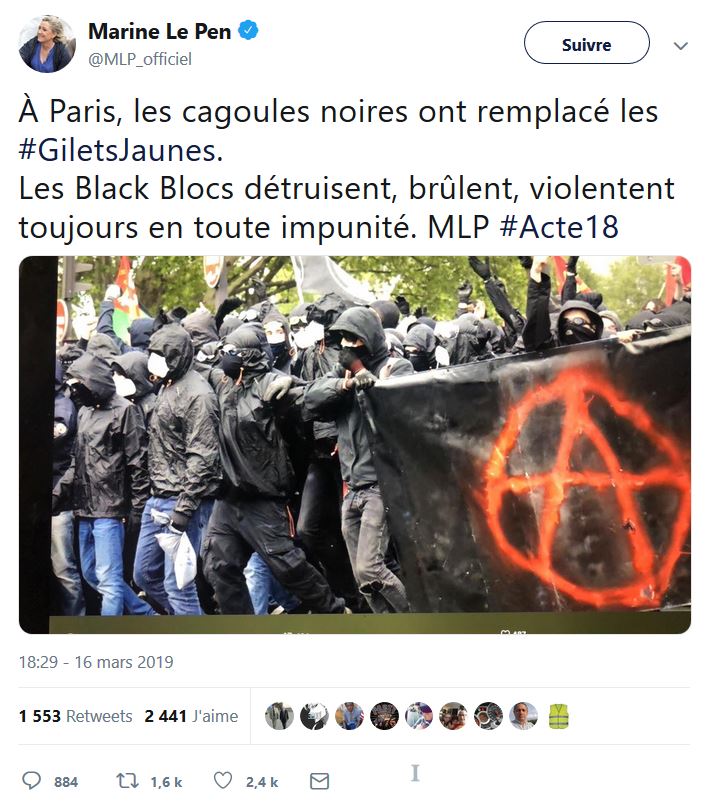Image resolution: width=706 pixels, height=805 pixels.
Task: Open the black bloc protest photo
Action: coord(355,445)
